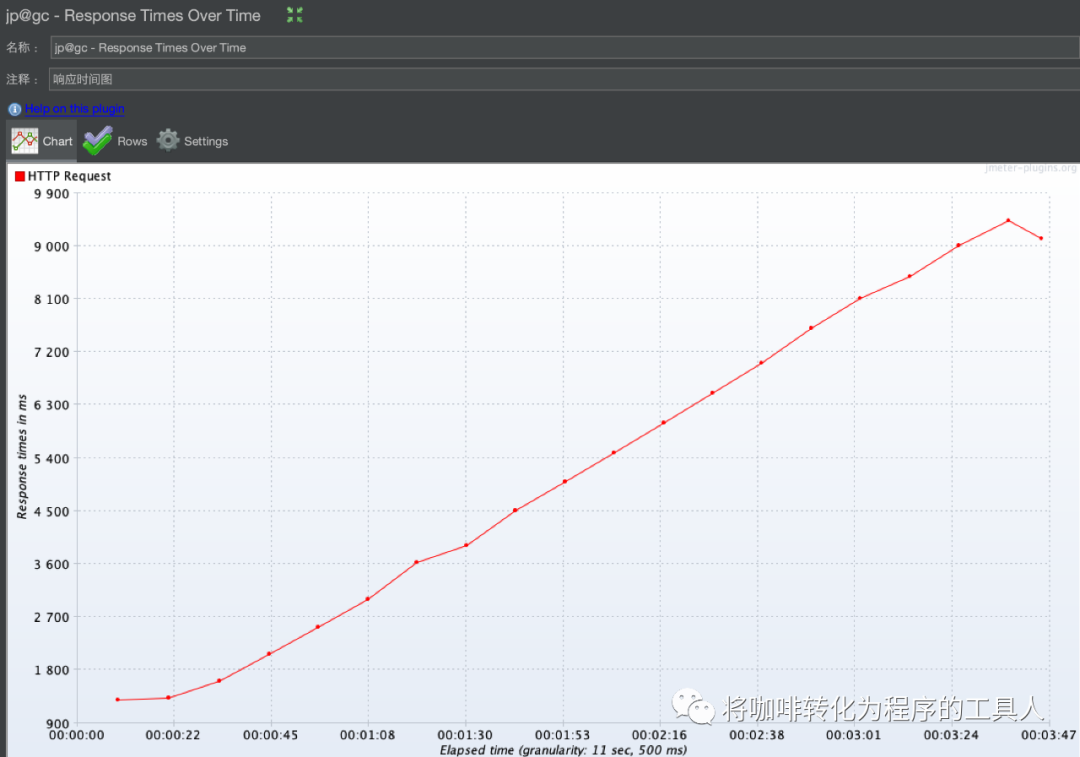
Task: Switch to the Chart tab
Action: tap(41, 141)
